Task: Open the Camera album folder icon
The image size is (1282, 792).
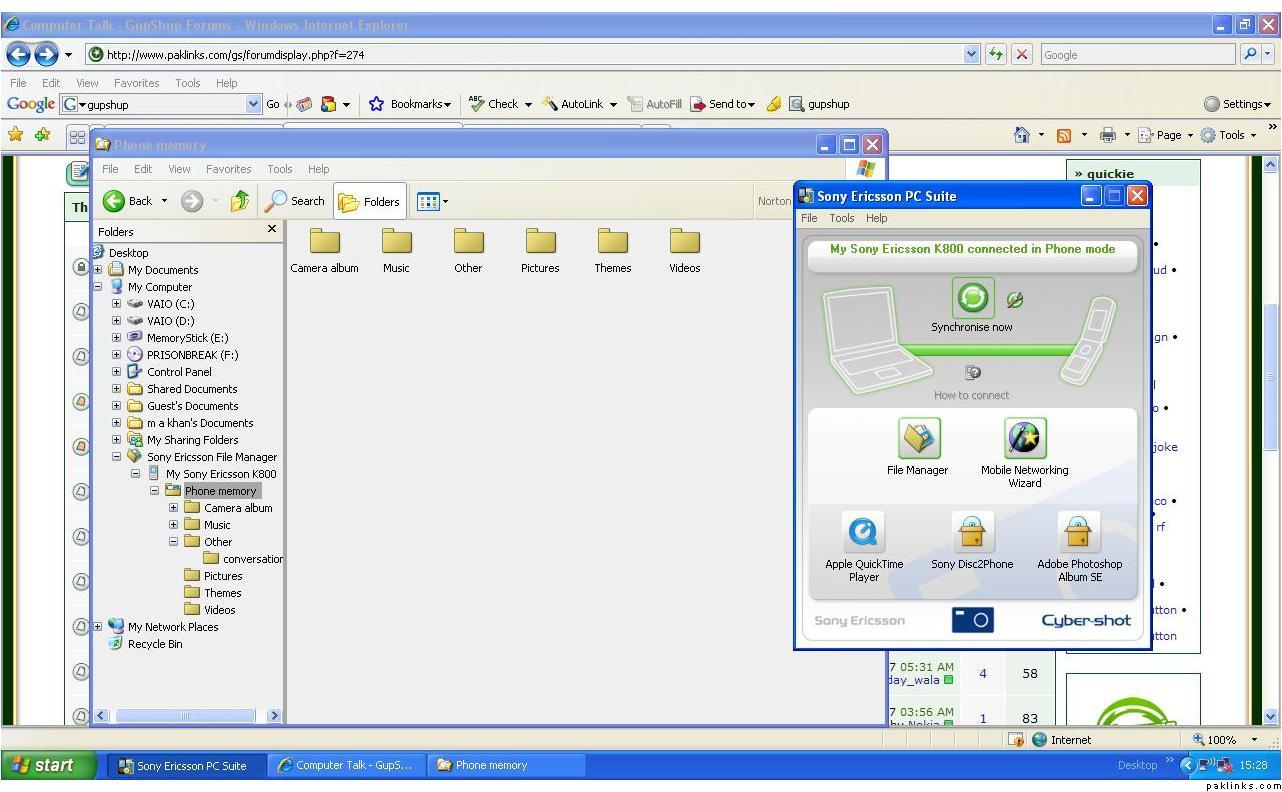Action: click(324, 242)
